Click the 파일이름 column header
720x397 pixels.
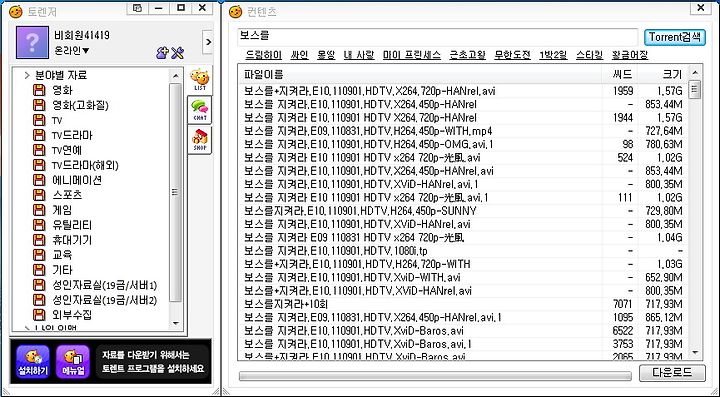(420, 74)
